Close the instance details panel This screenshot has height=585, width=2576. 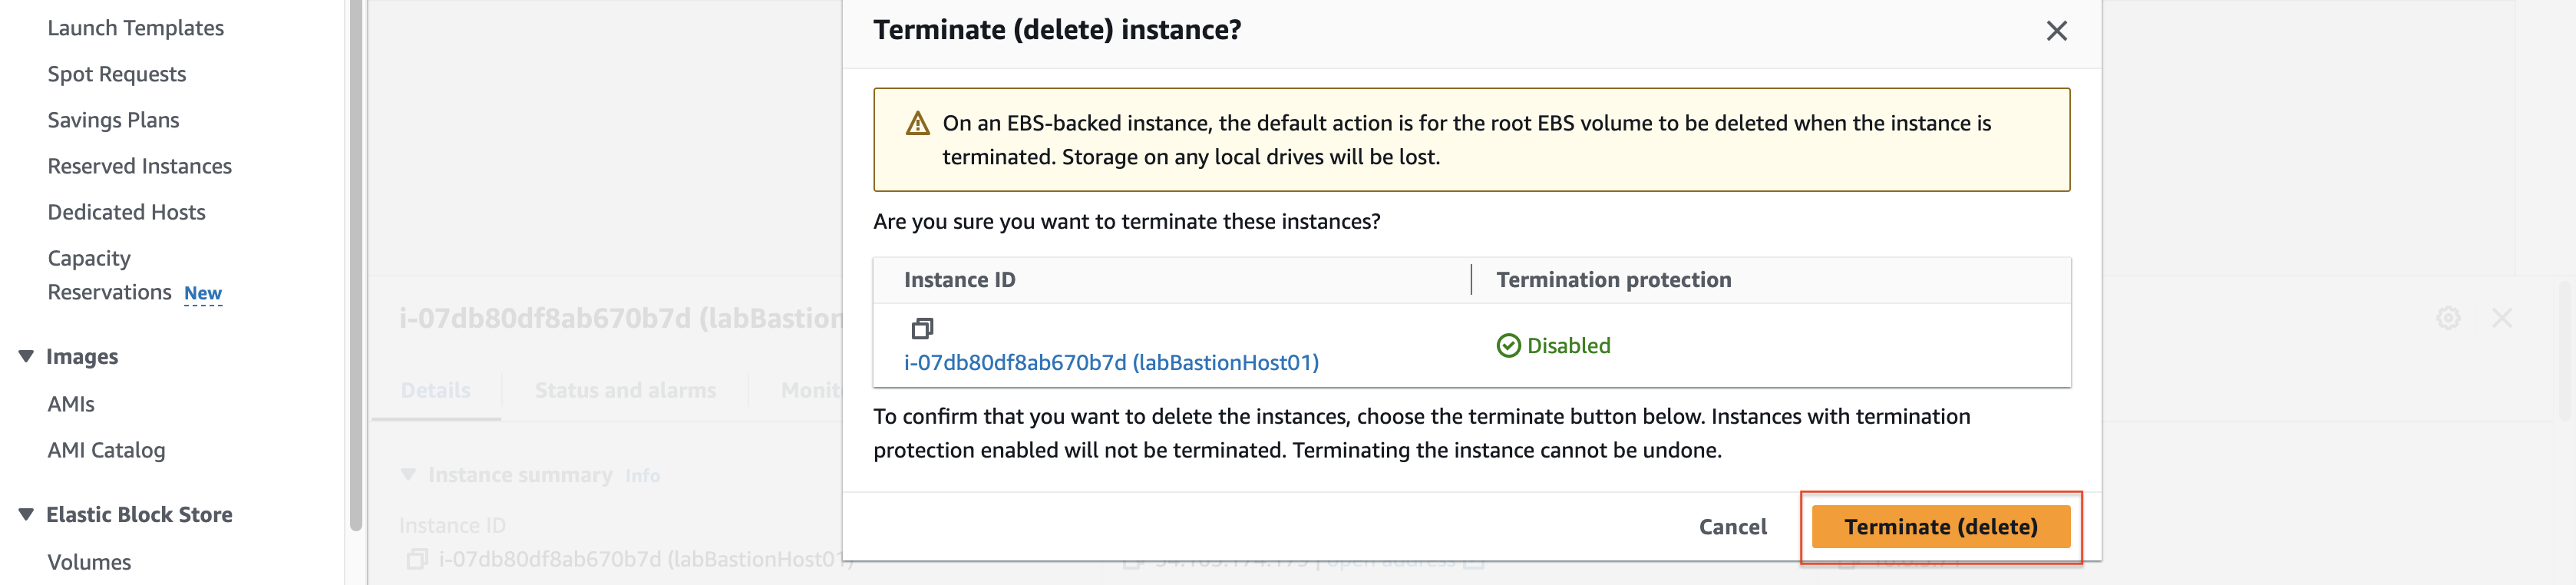(2502, 318)
